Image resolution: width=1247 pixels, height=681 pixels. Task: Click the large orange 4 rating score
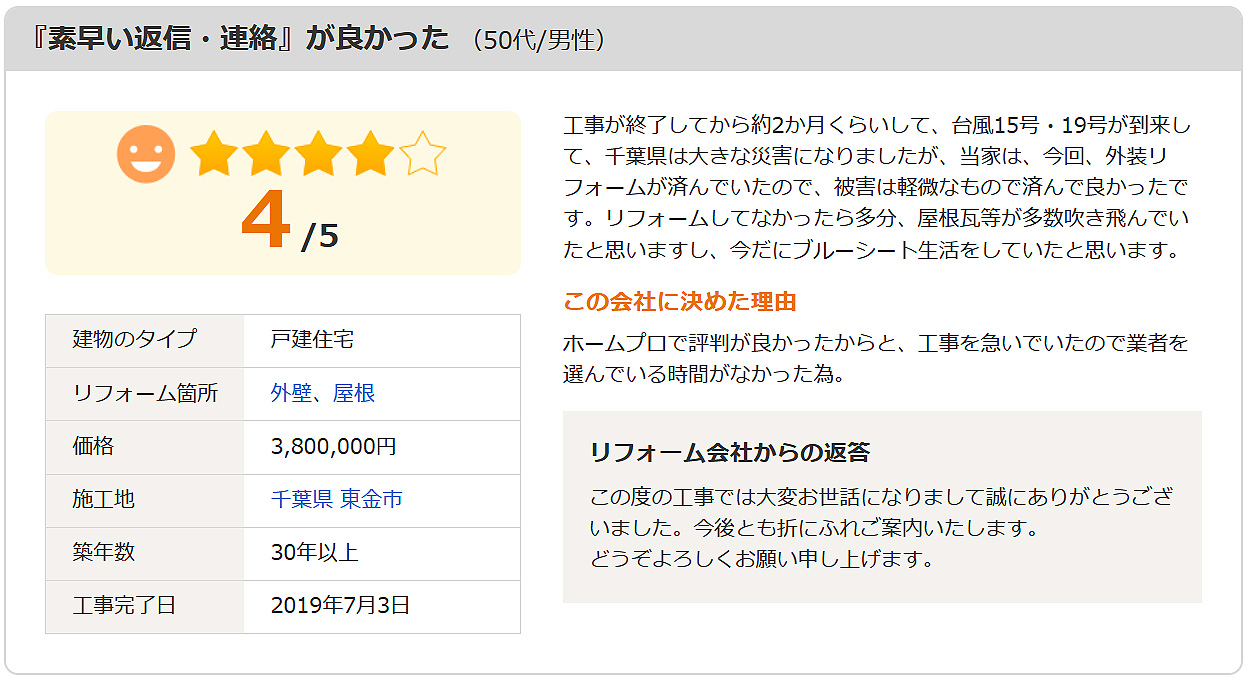(266, 222)
